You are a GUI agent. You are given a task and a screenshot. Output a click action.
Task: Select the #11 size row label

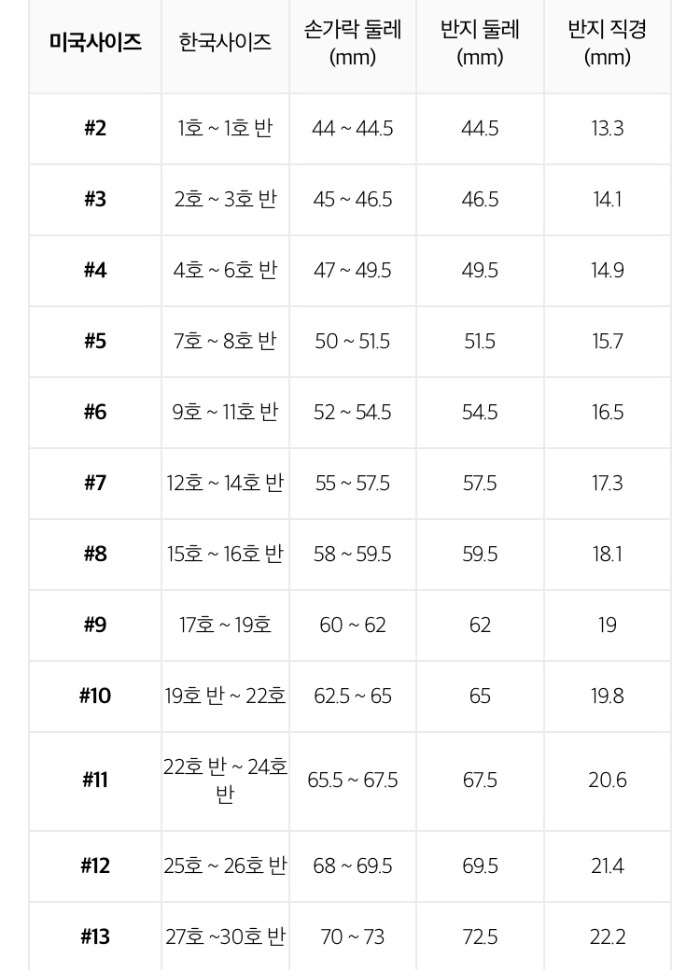tap(95, 780)
